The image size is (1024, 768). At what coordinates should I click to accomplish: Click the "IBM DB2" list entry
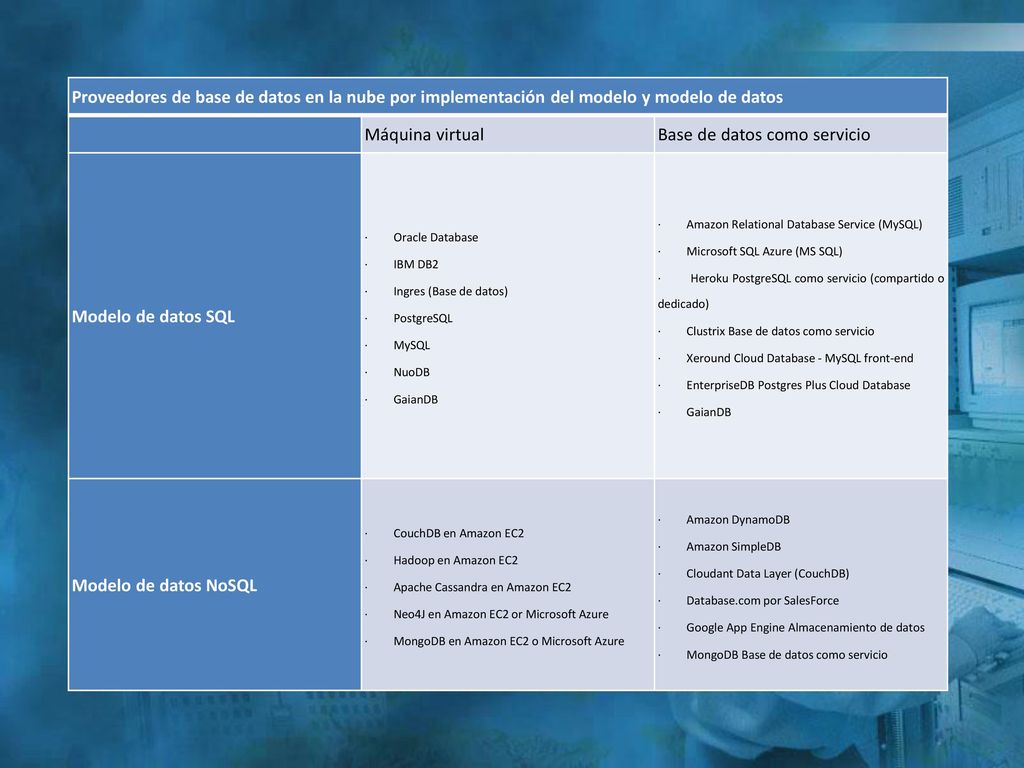[415, 264]
